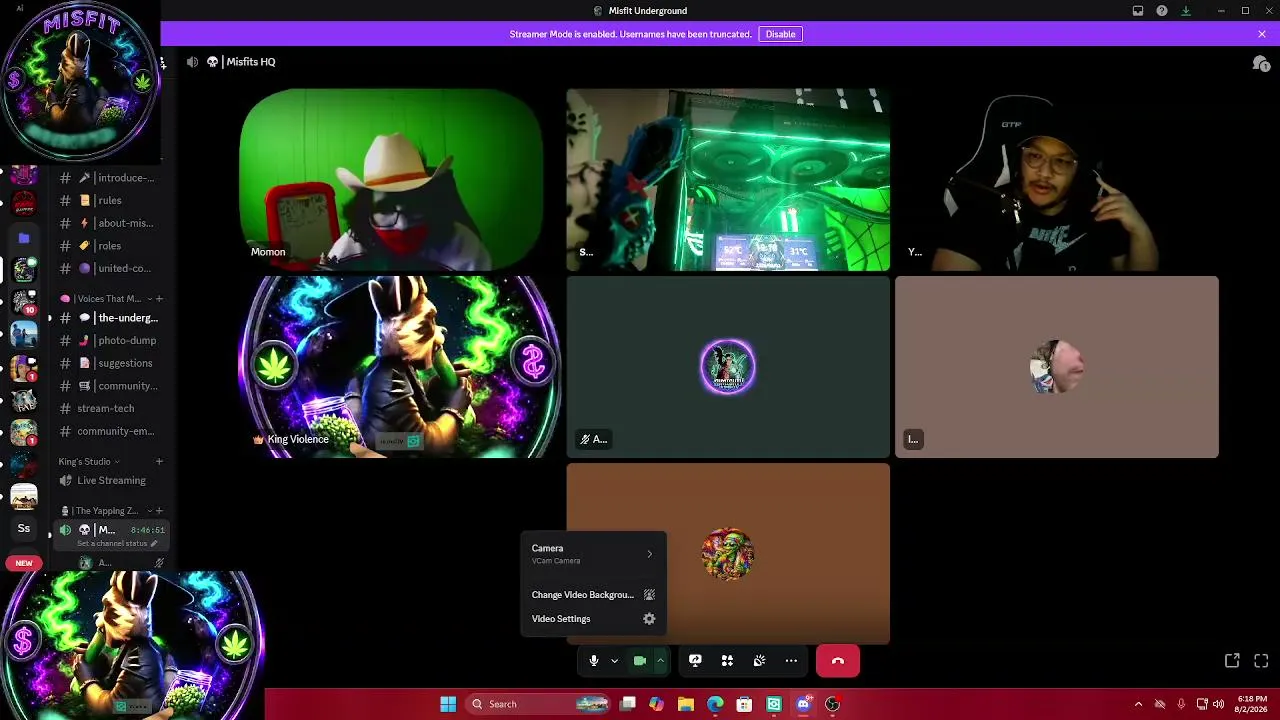Turn off the green camera button
The image size is (1280, 720).
click(640, 661)
